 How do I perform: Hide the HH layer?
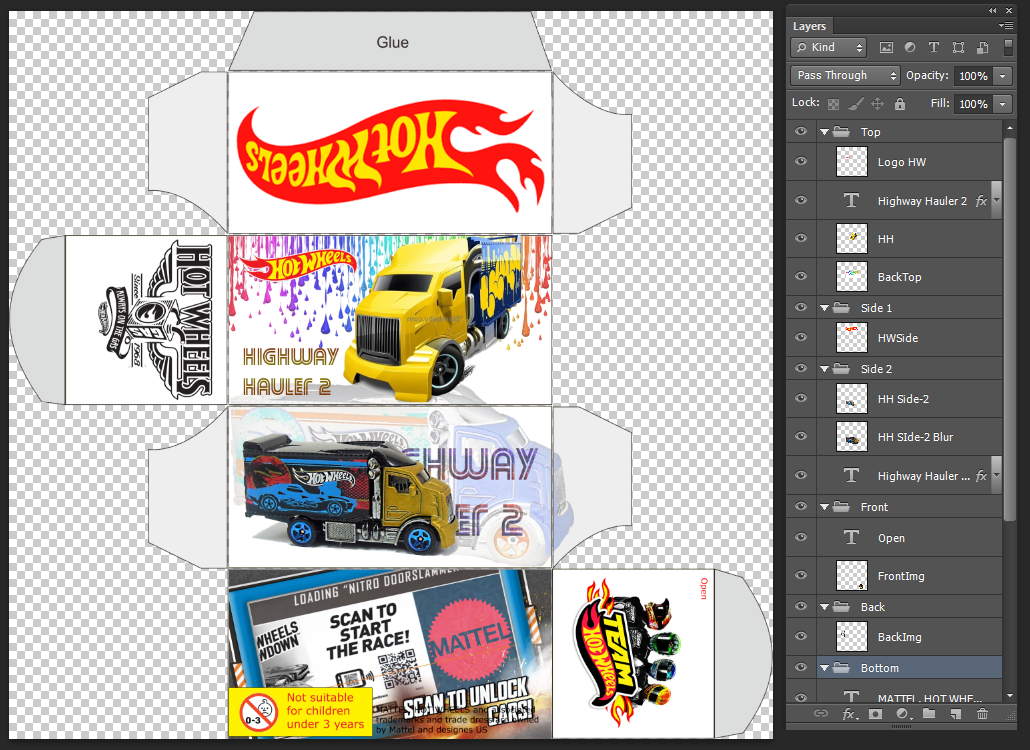coord(801,238)
